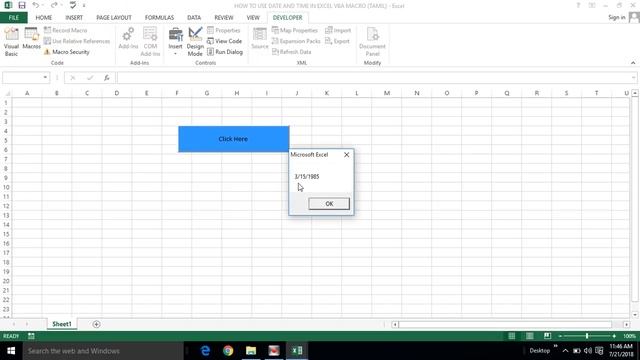This screenshot has width=640, height=360.
Task: Switch to Page Break Preview
Action: click(547, 336)
